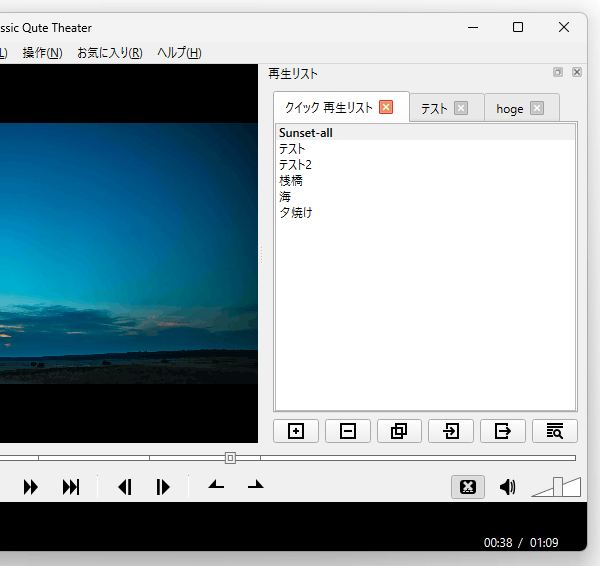
Task: Open the playlist search button
Action: coord(554,431)
